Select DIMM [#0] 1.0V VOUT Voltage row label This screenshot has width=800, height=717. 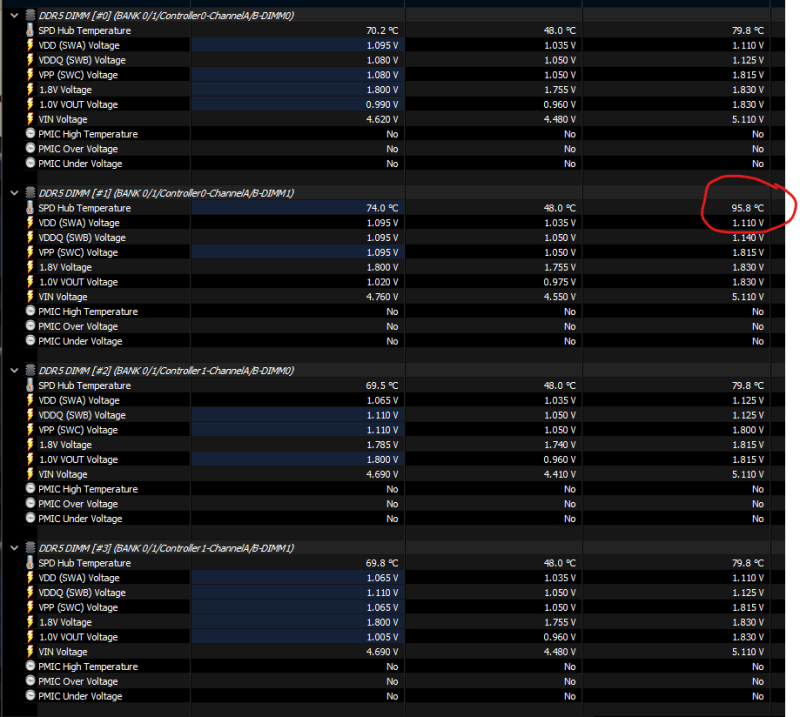pos(79,105)
